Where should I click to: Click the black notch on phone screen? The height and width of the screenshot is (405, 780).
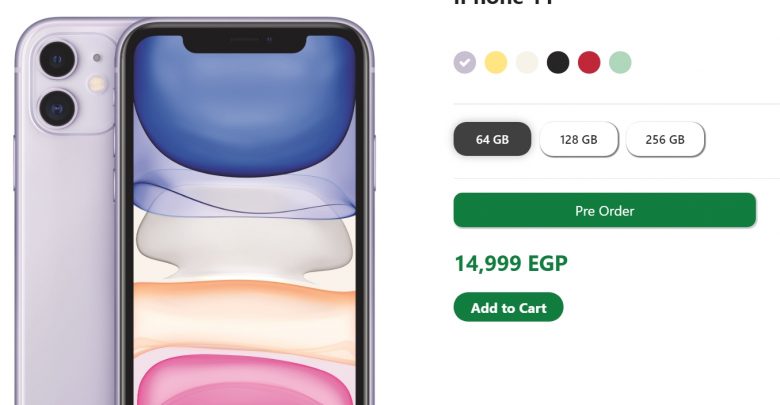[x=244, y=44]
